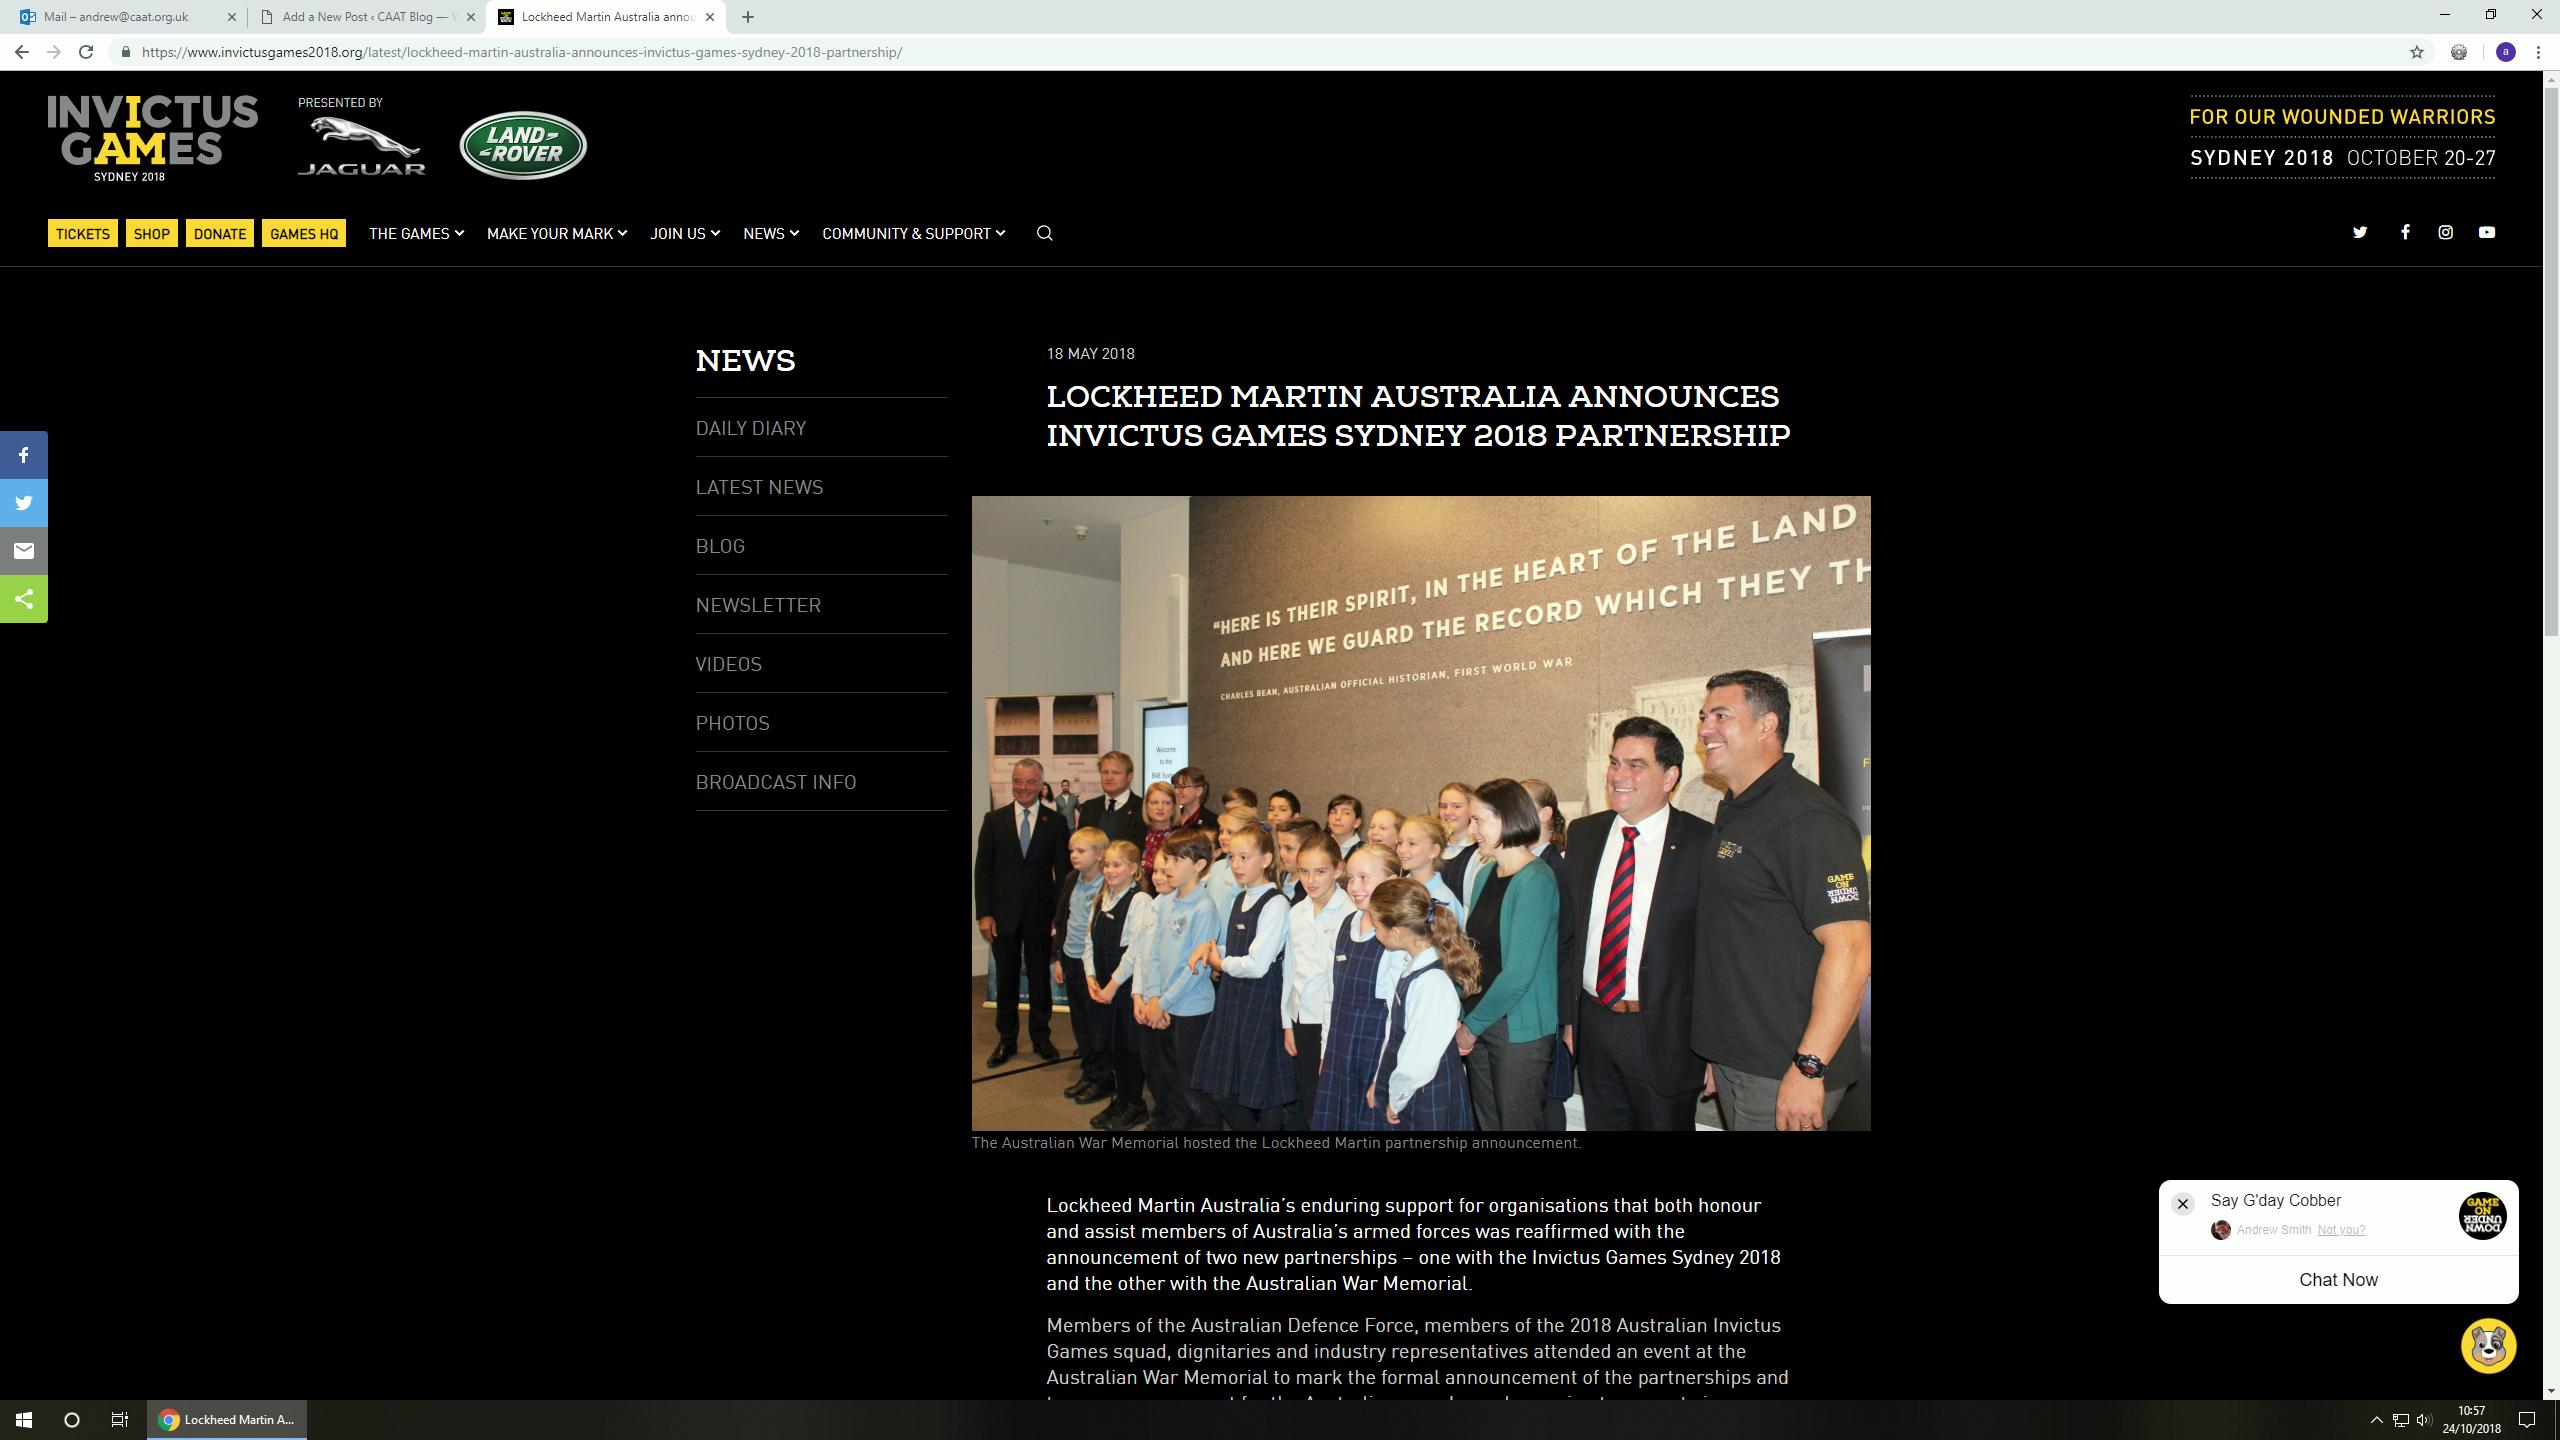This screenshot has width=2560, height=1440.
Task: Visit Invictus Games Twitter from header
Action: point(2360,232)
